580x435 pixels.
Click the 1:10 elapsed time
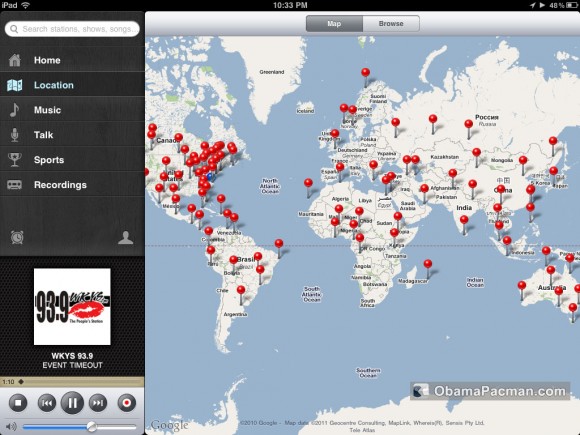pyautogui.click(x=8, y=382)
